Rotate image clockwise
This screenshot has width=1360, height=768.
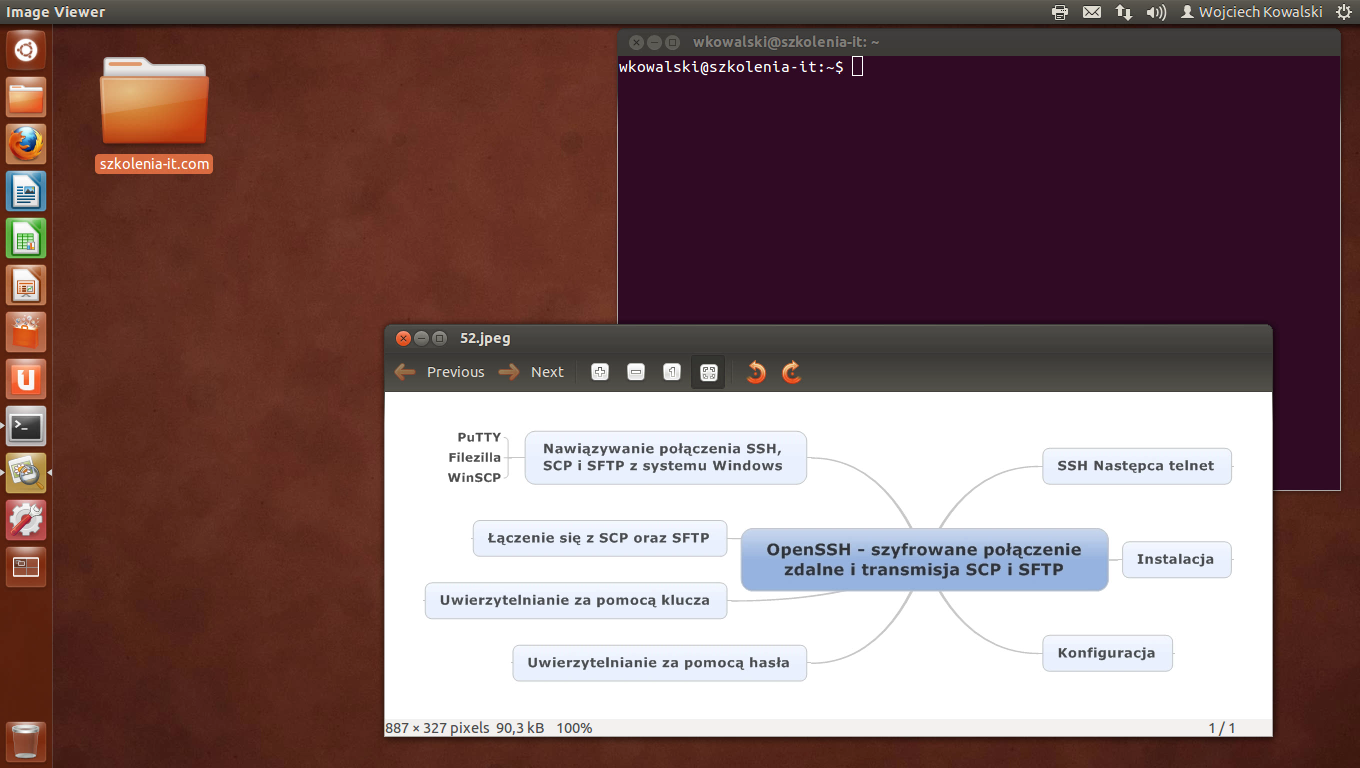(791, 372)
